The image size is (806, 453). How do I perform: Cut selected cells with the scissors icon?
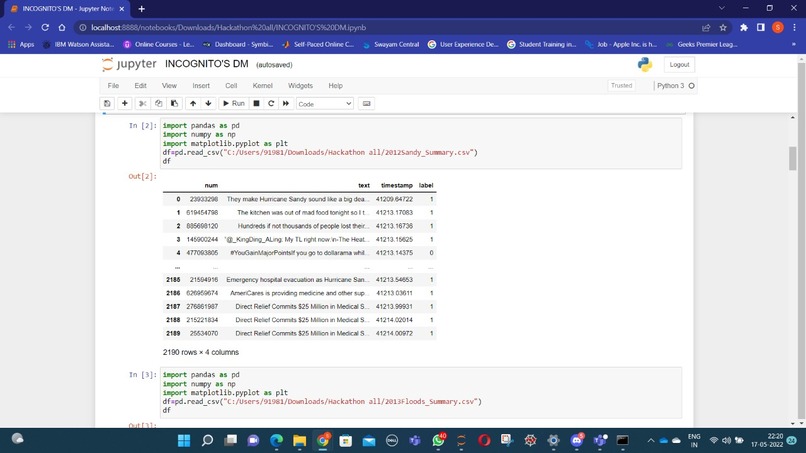point(142,103)
